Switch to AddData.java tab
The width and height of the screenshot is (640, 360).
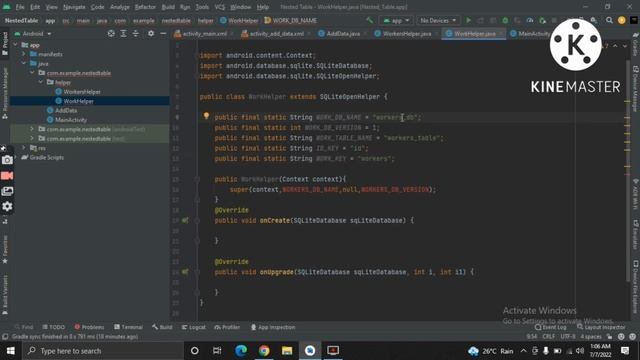(x=342, y=34)
